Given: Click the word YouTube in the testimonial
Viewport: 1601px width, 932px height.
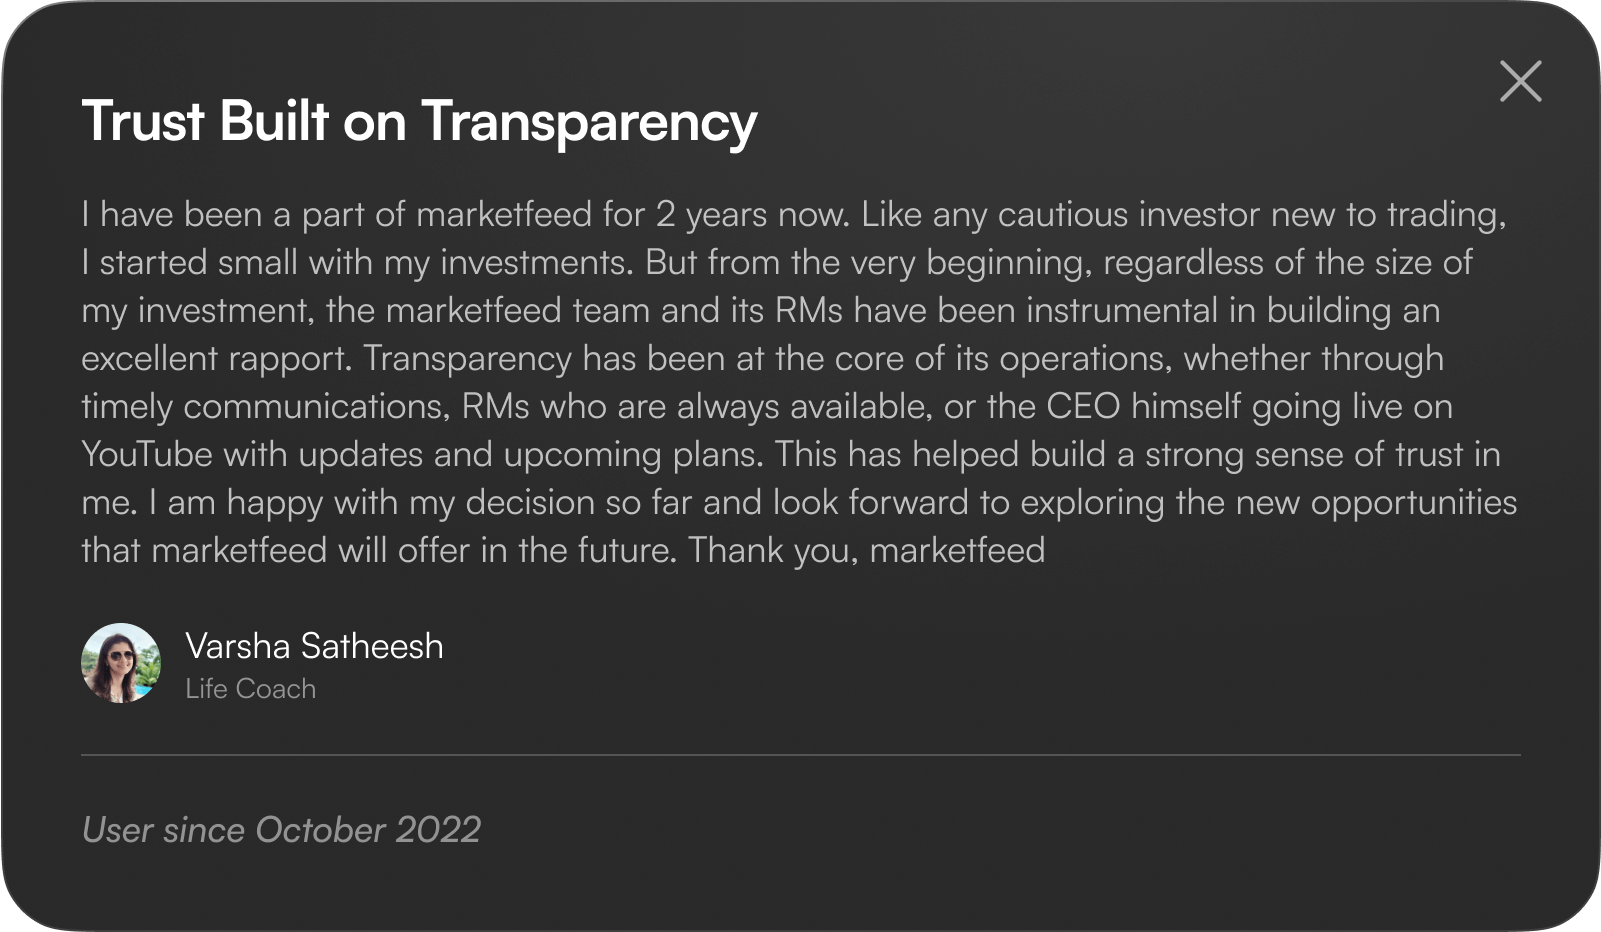Looking at the screenshot, I should [147, 455].
